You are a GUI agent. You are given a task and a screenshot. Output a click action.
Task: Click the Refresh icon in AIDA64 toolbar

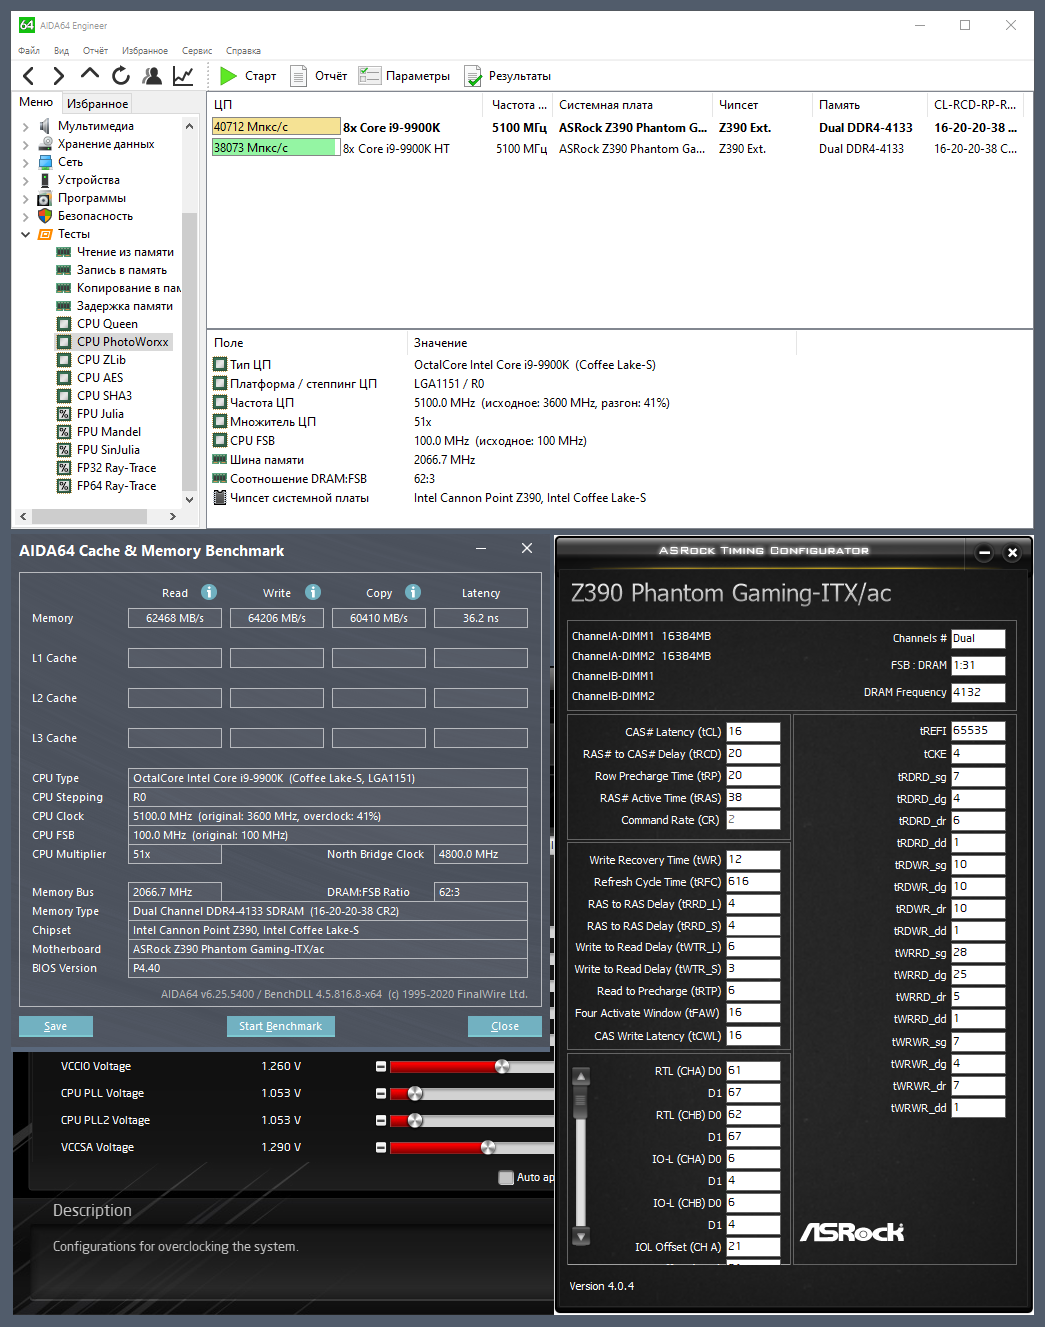point(121,75)
